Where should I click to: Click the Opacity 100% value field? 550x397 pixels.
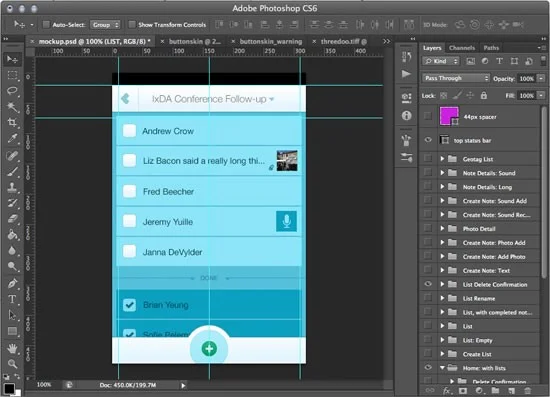coord(527,78)
